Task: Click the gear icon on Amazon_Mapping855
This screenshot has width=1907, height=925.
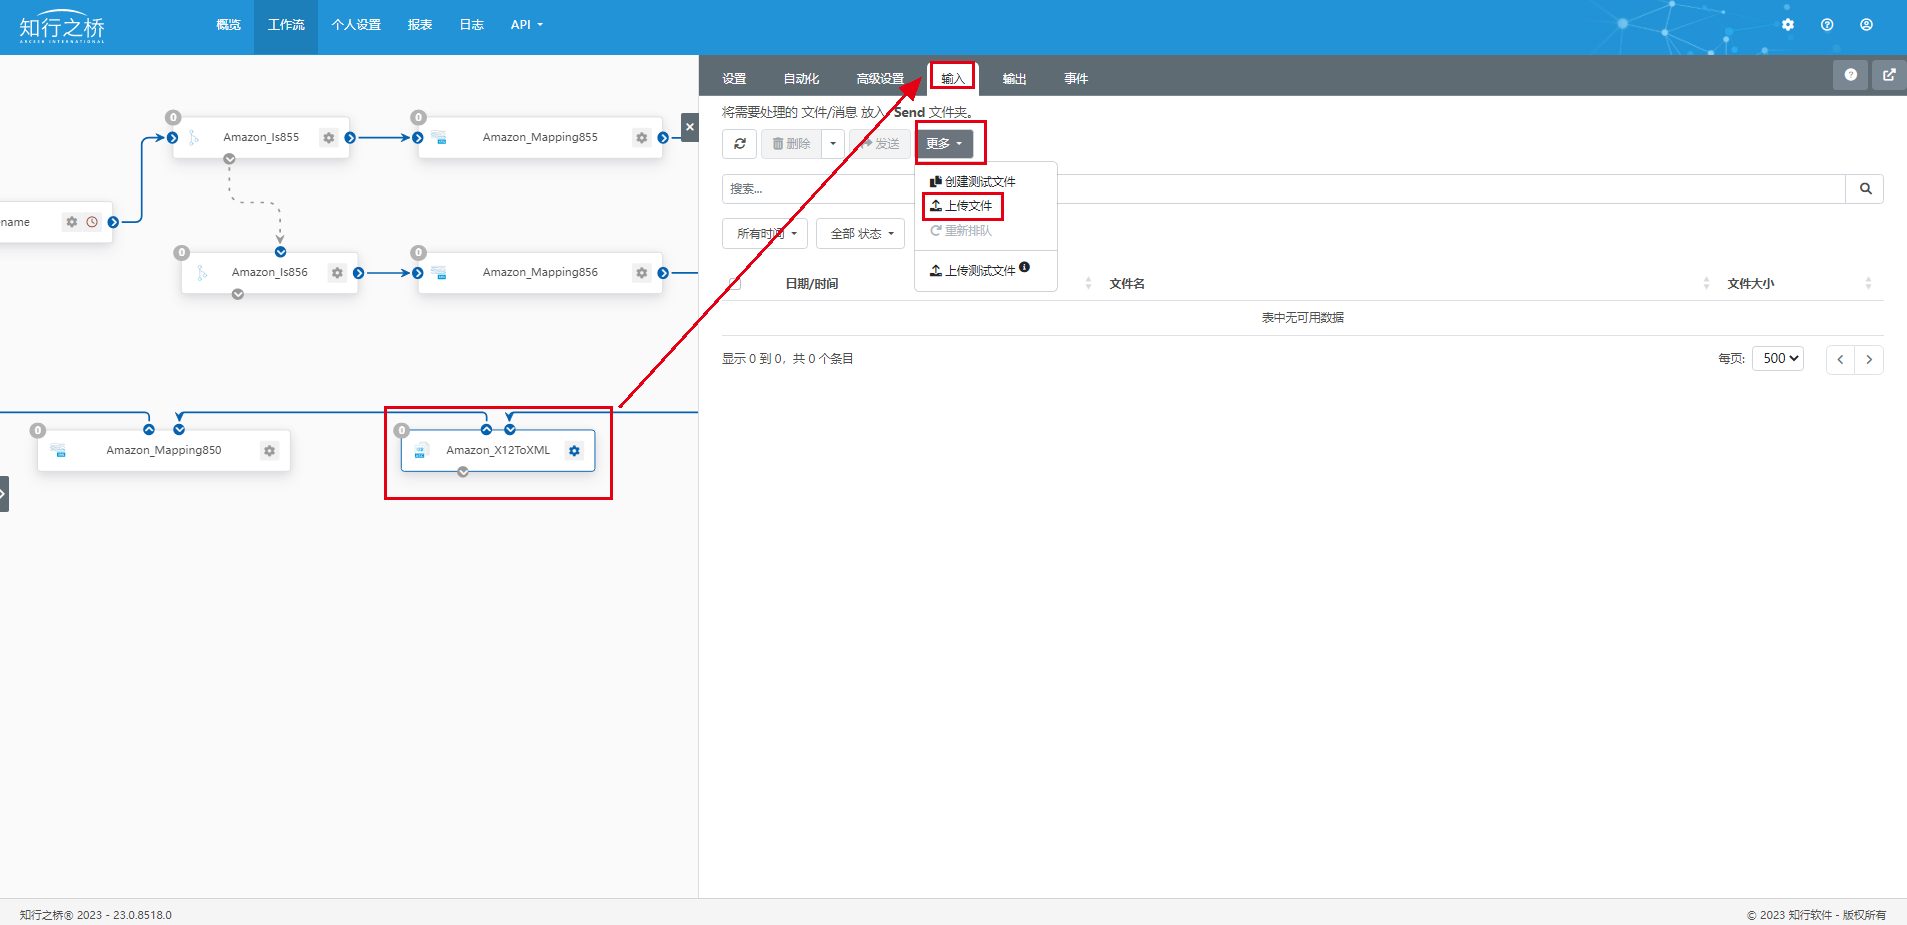Action: tap(641, 138)
